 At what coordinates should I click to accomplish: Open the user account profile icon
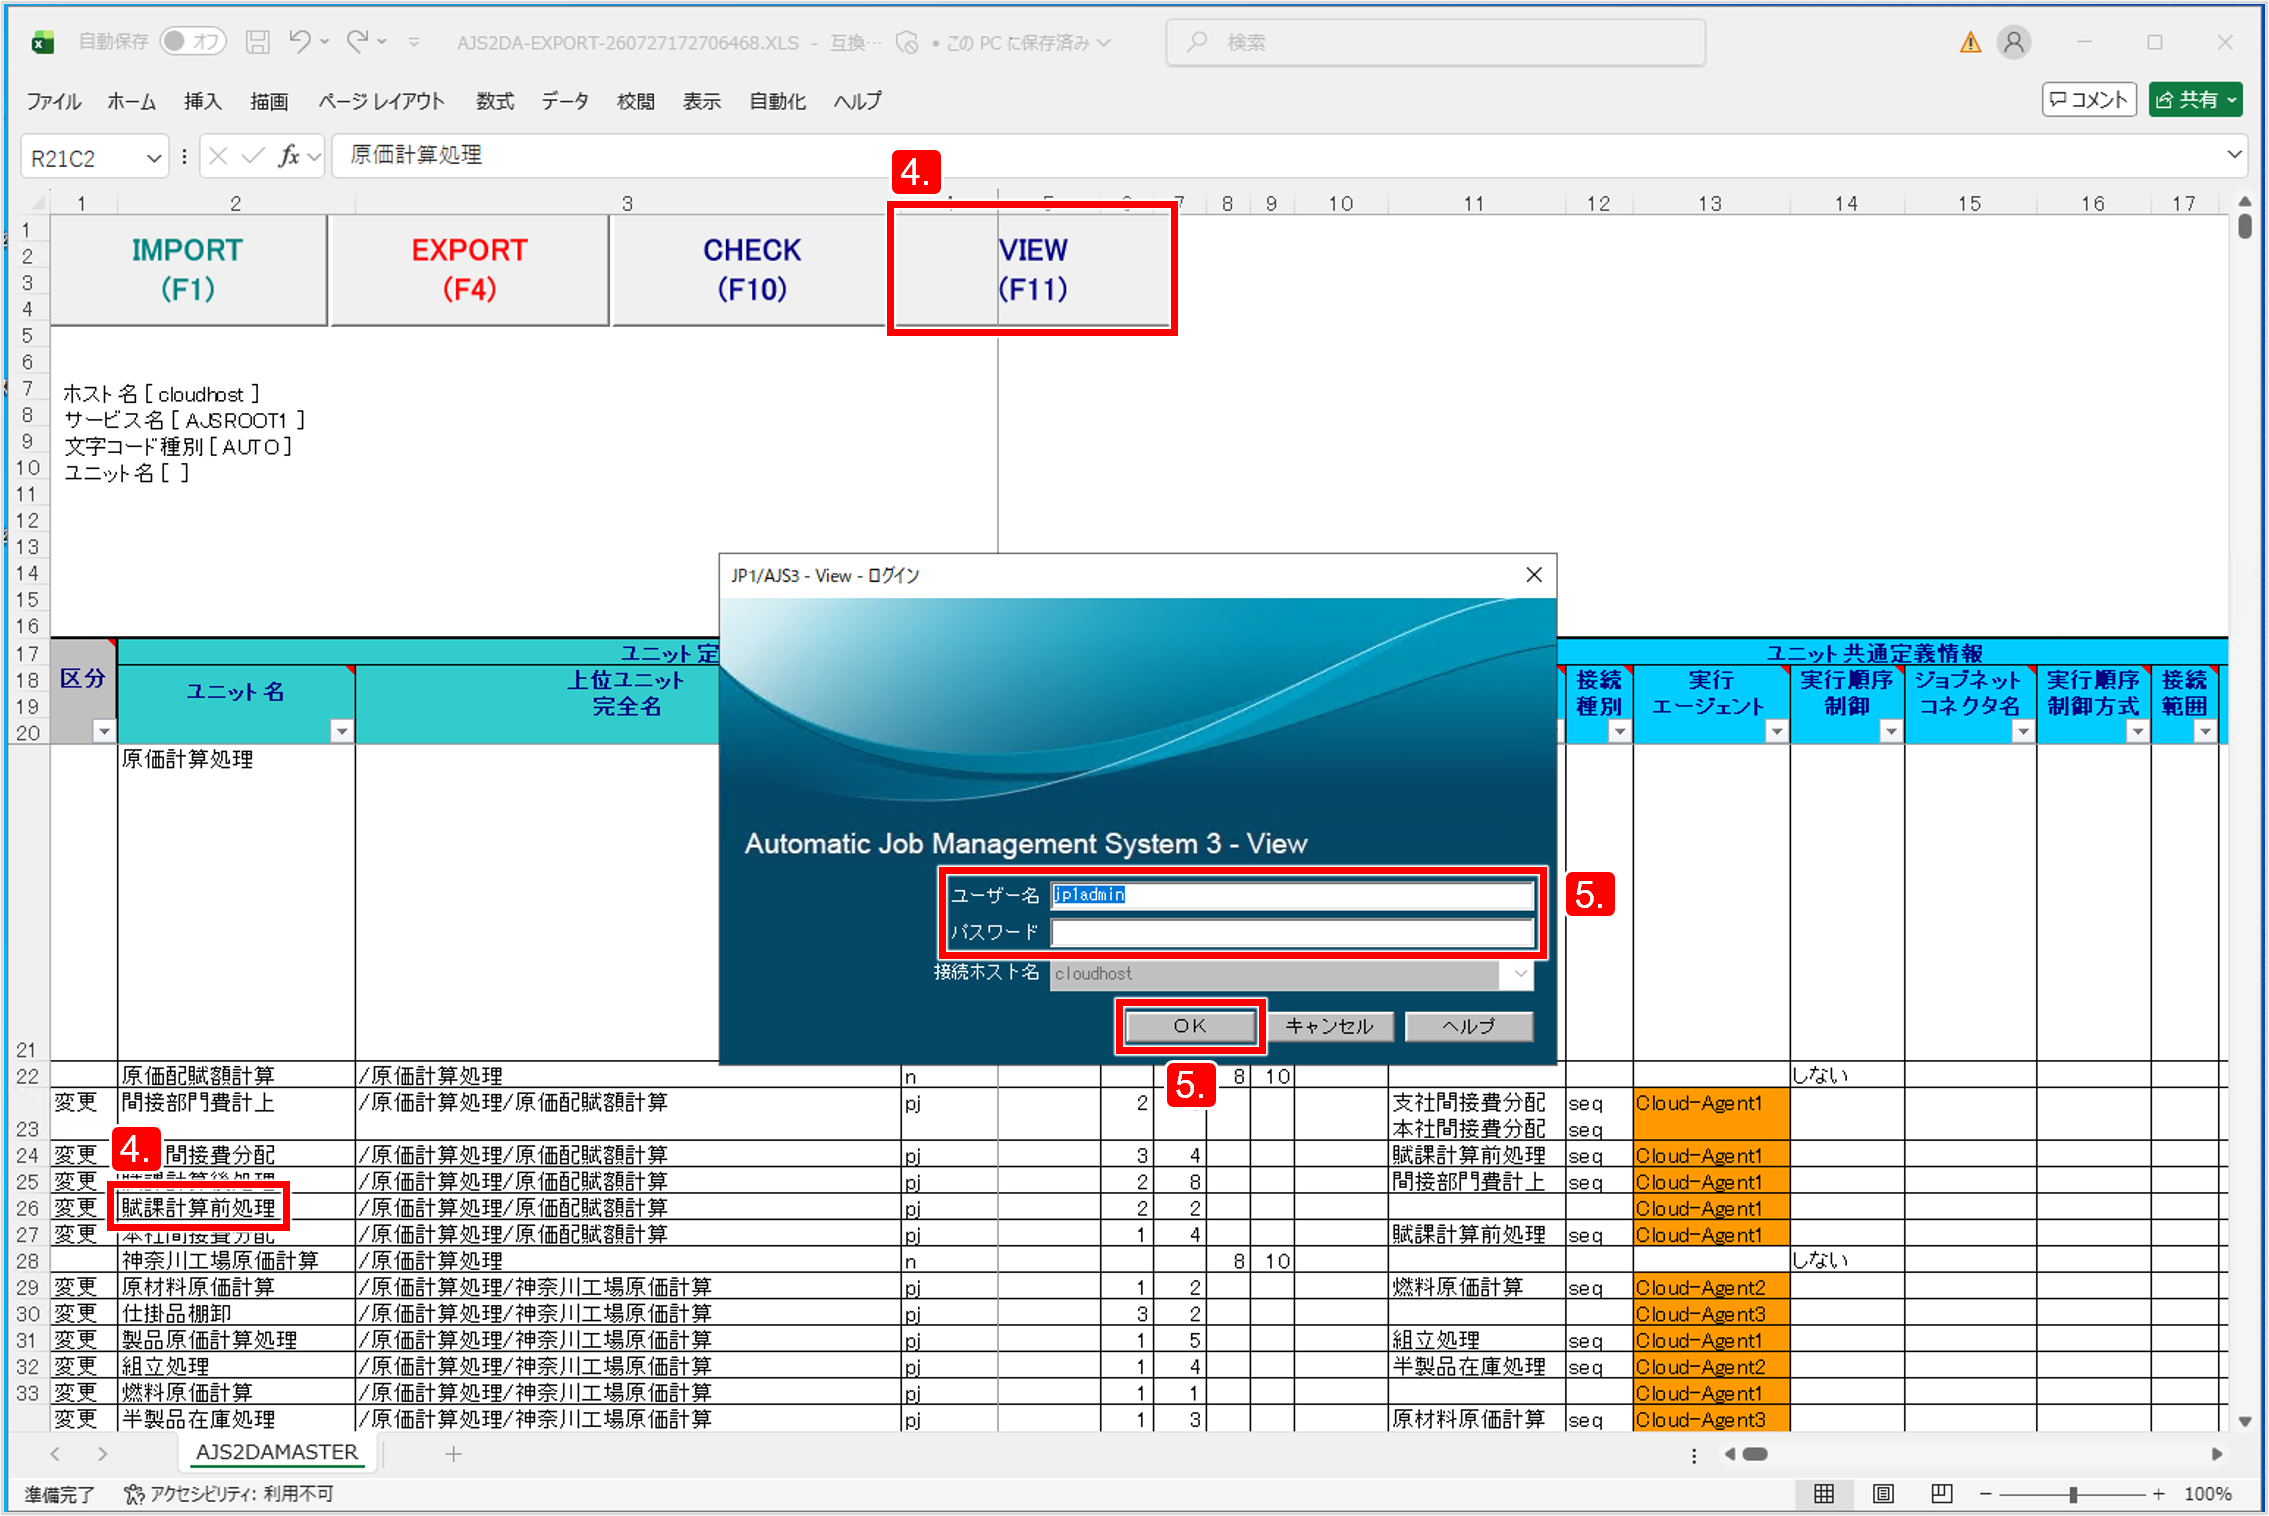[x=2013, y=42]
